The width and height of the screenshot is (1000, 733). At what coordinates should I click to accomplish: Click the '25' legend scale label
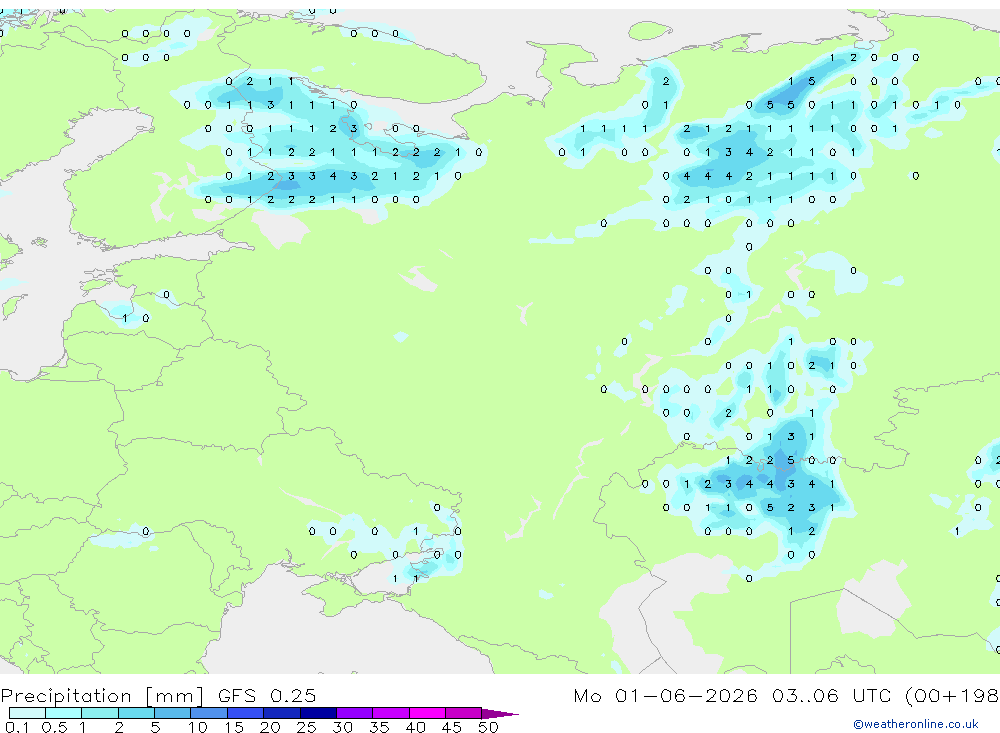(307, 727)
